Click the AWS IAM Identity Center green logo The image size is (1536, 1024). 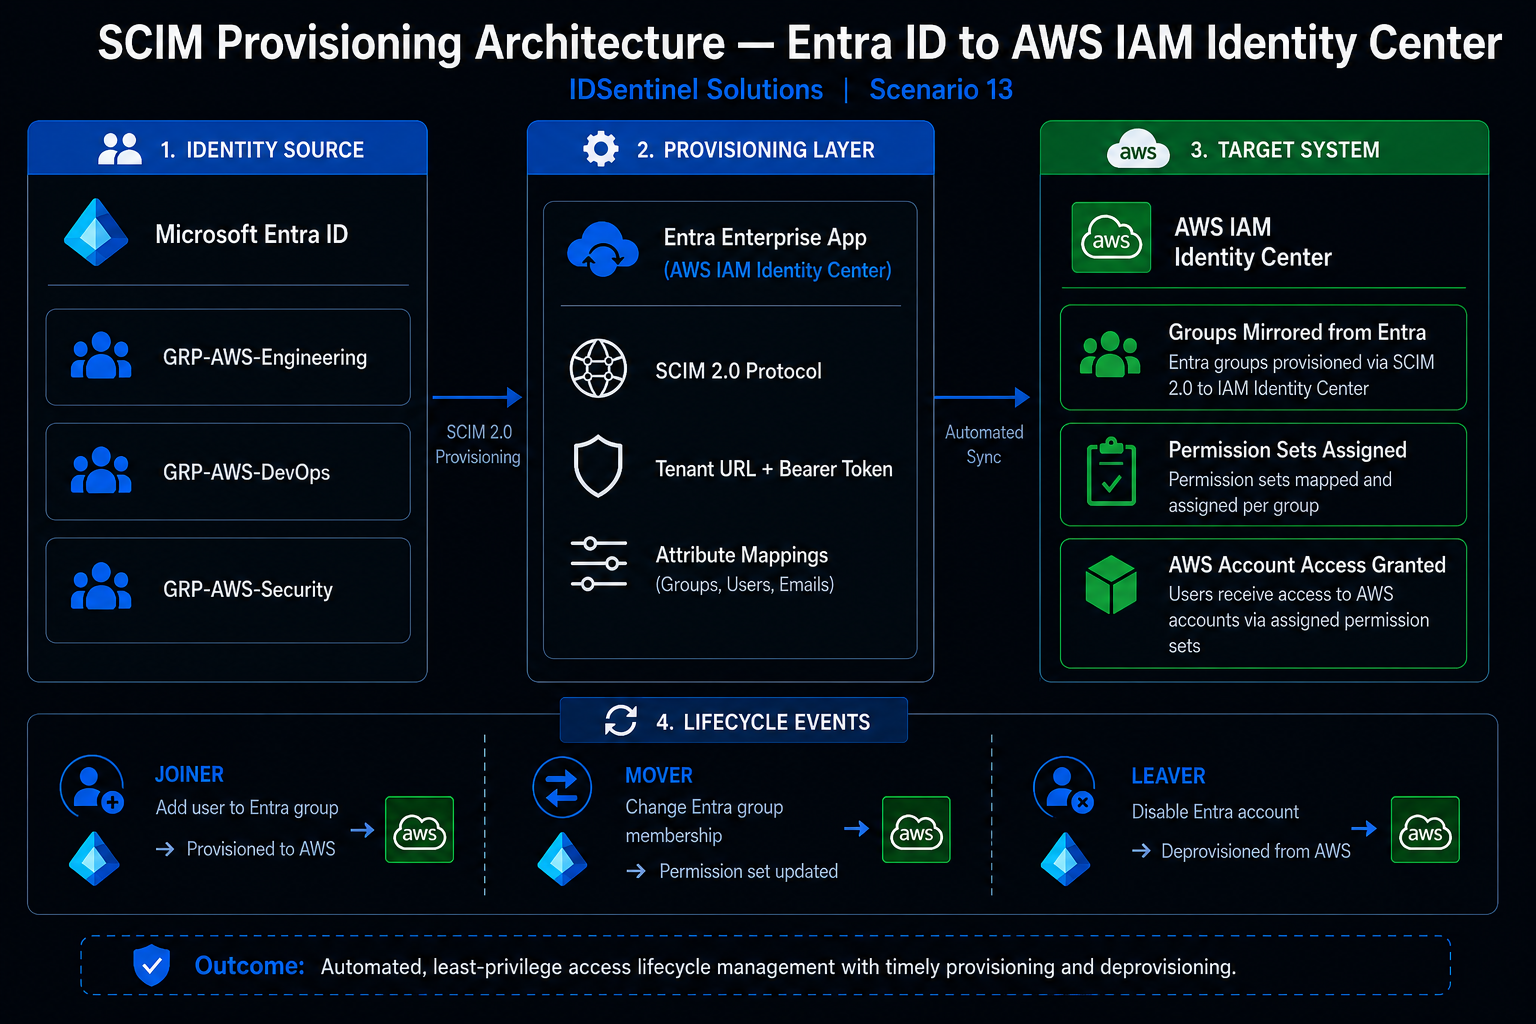coord(1111,238)
